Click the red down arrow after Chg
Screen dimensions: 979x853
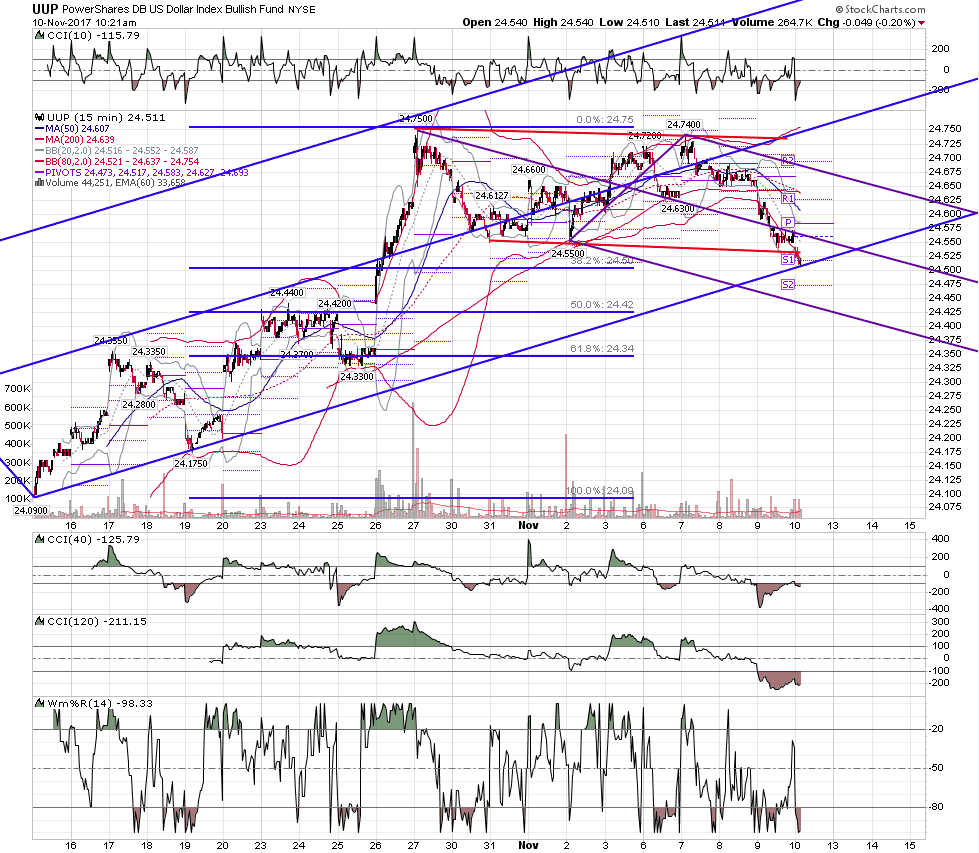point(922,23)
